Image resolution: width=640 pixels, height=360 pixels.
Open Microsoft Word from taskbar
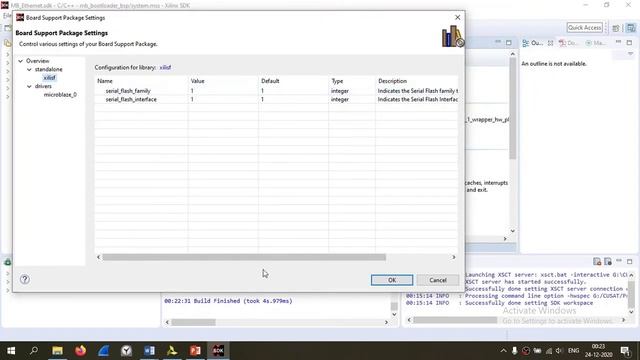149,351
